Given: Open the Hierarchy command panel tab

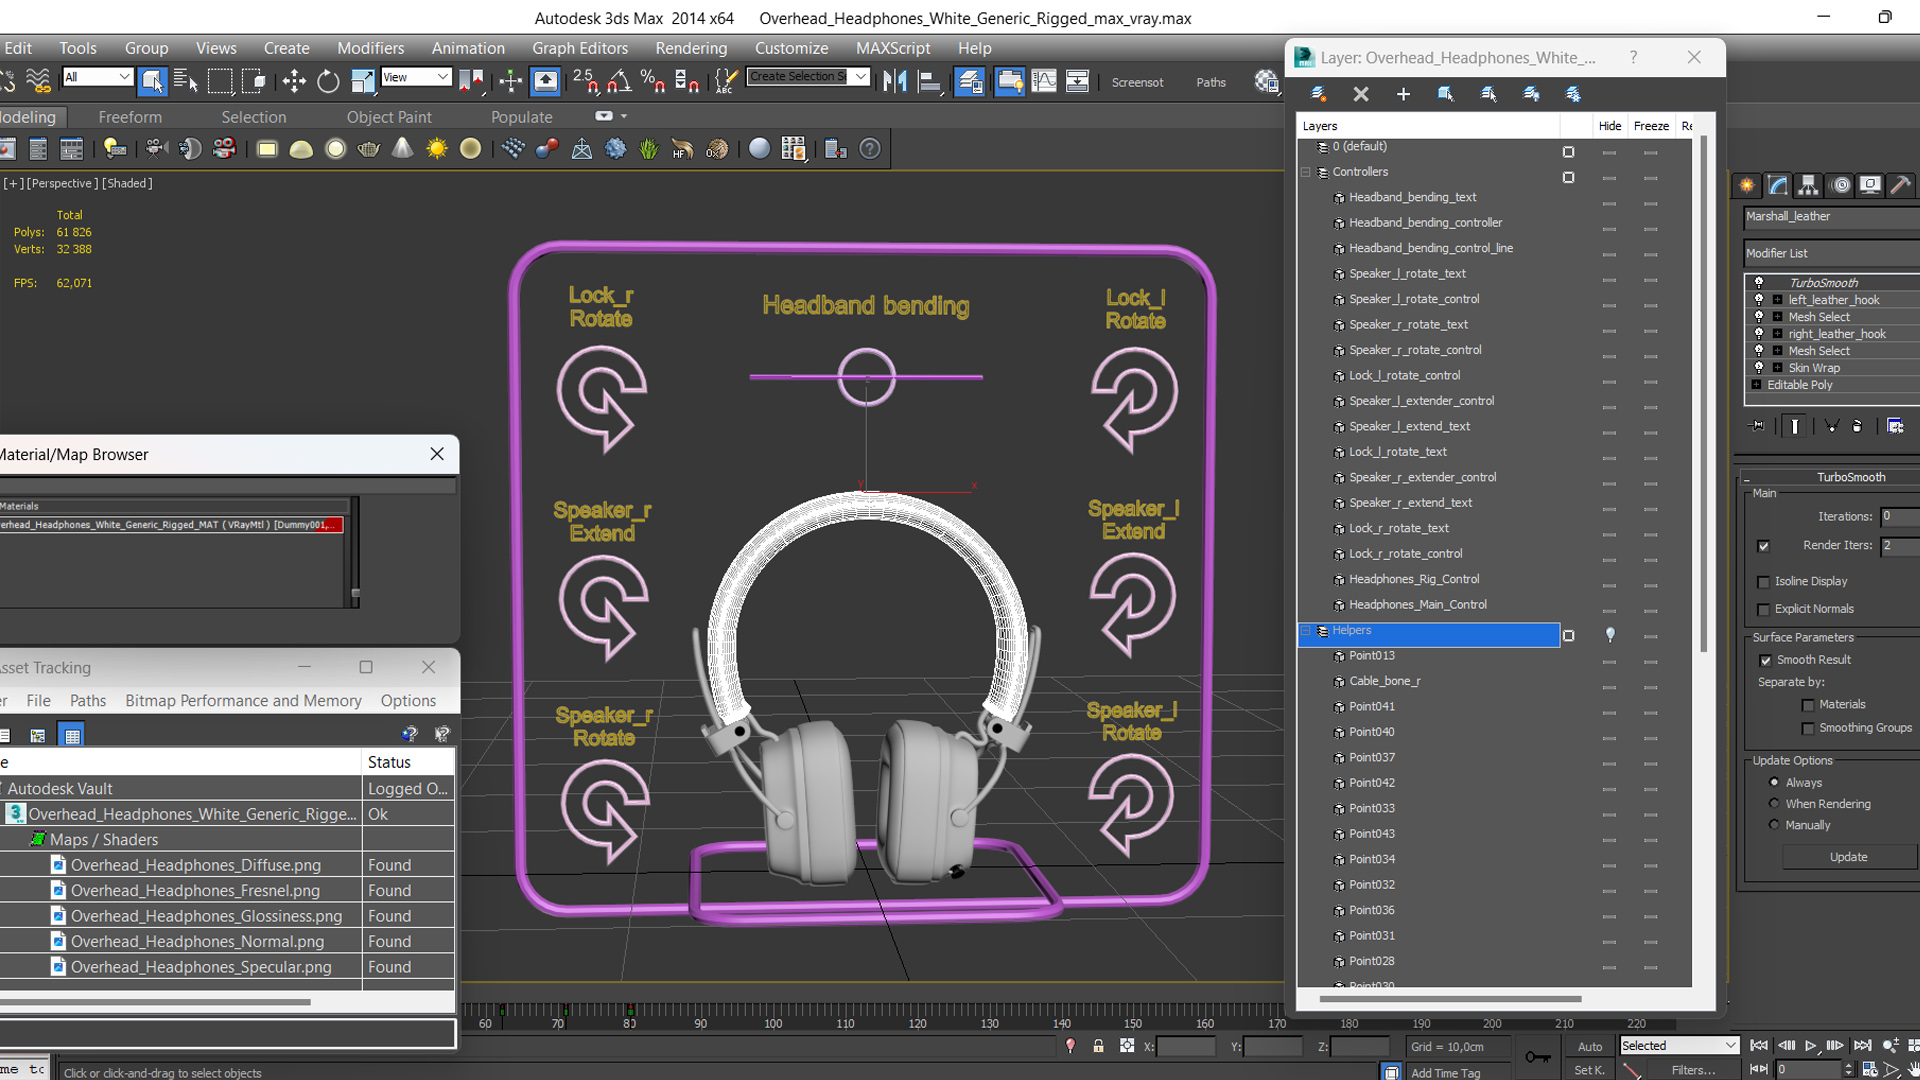Looking at the screenshot, I should pyautogui.click(x=1808, y=185).
